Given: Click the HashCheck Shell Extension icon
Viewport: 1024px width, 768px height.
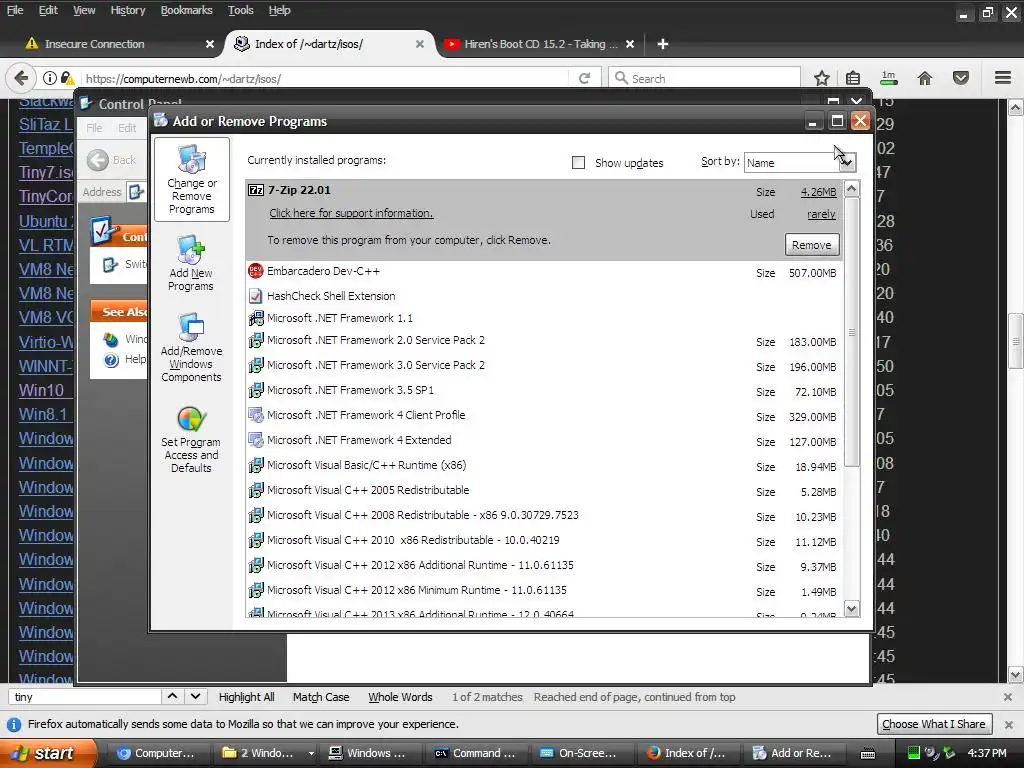Looking at the screenshot, I should (256, 296).
